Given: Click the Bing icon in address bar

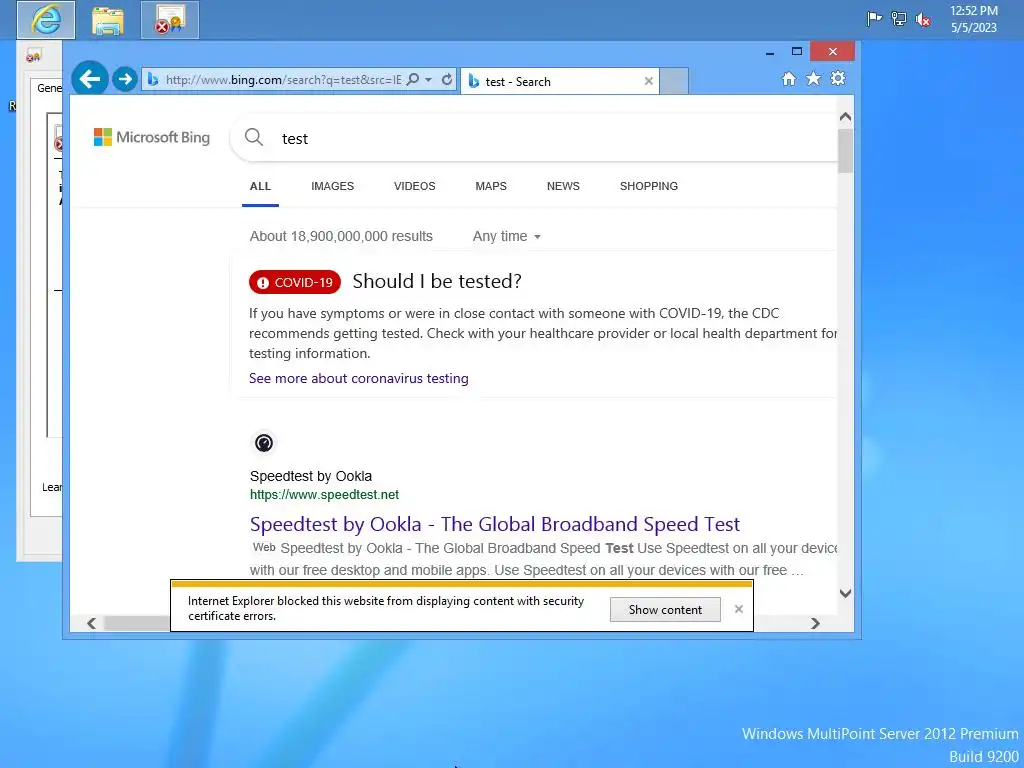Looking at the screenshot, I should [153, 80].
